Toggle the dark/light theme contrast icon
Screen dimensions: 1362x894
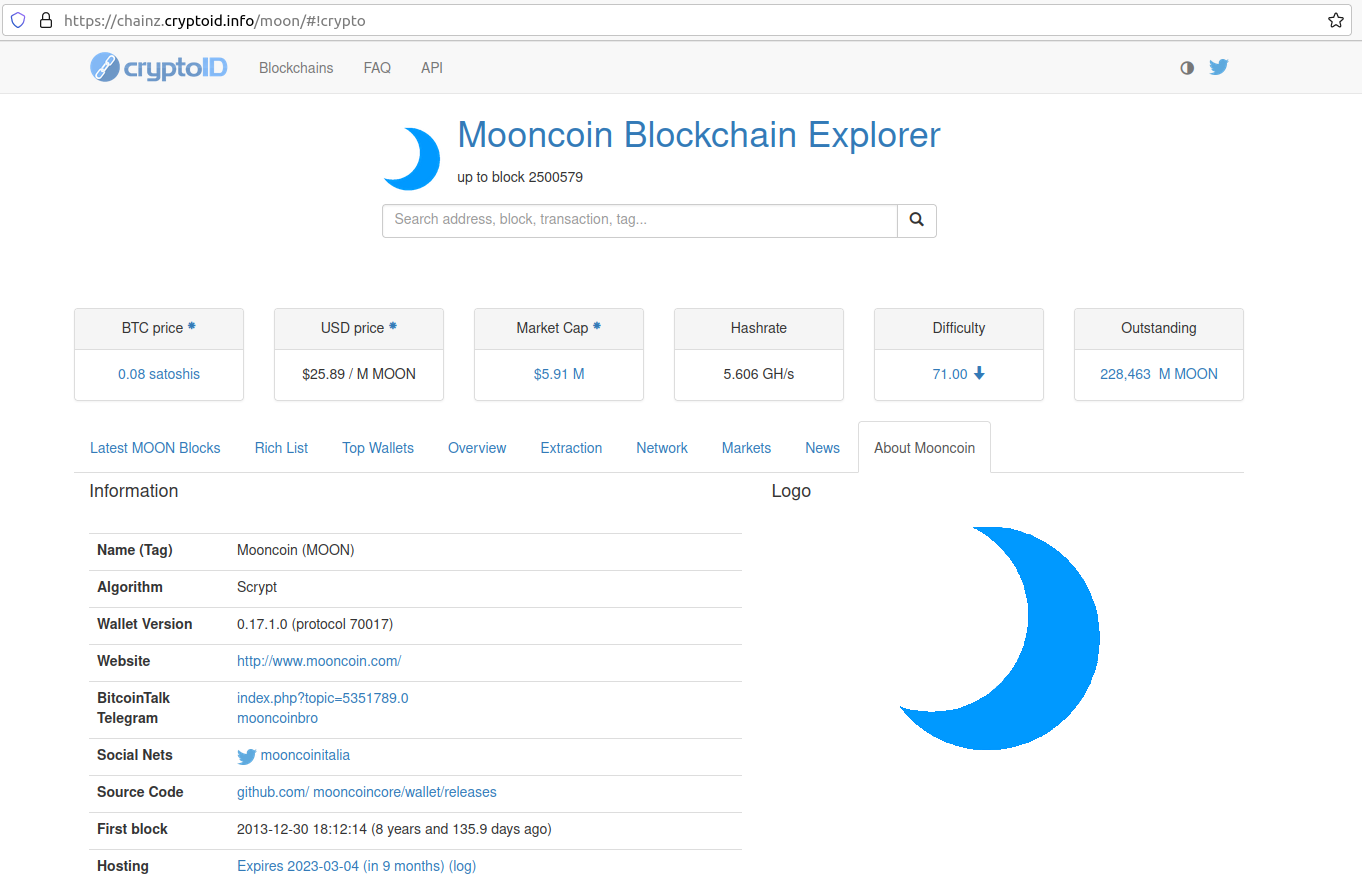pyautogui.click(x=1187, y=68)
